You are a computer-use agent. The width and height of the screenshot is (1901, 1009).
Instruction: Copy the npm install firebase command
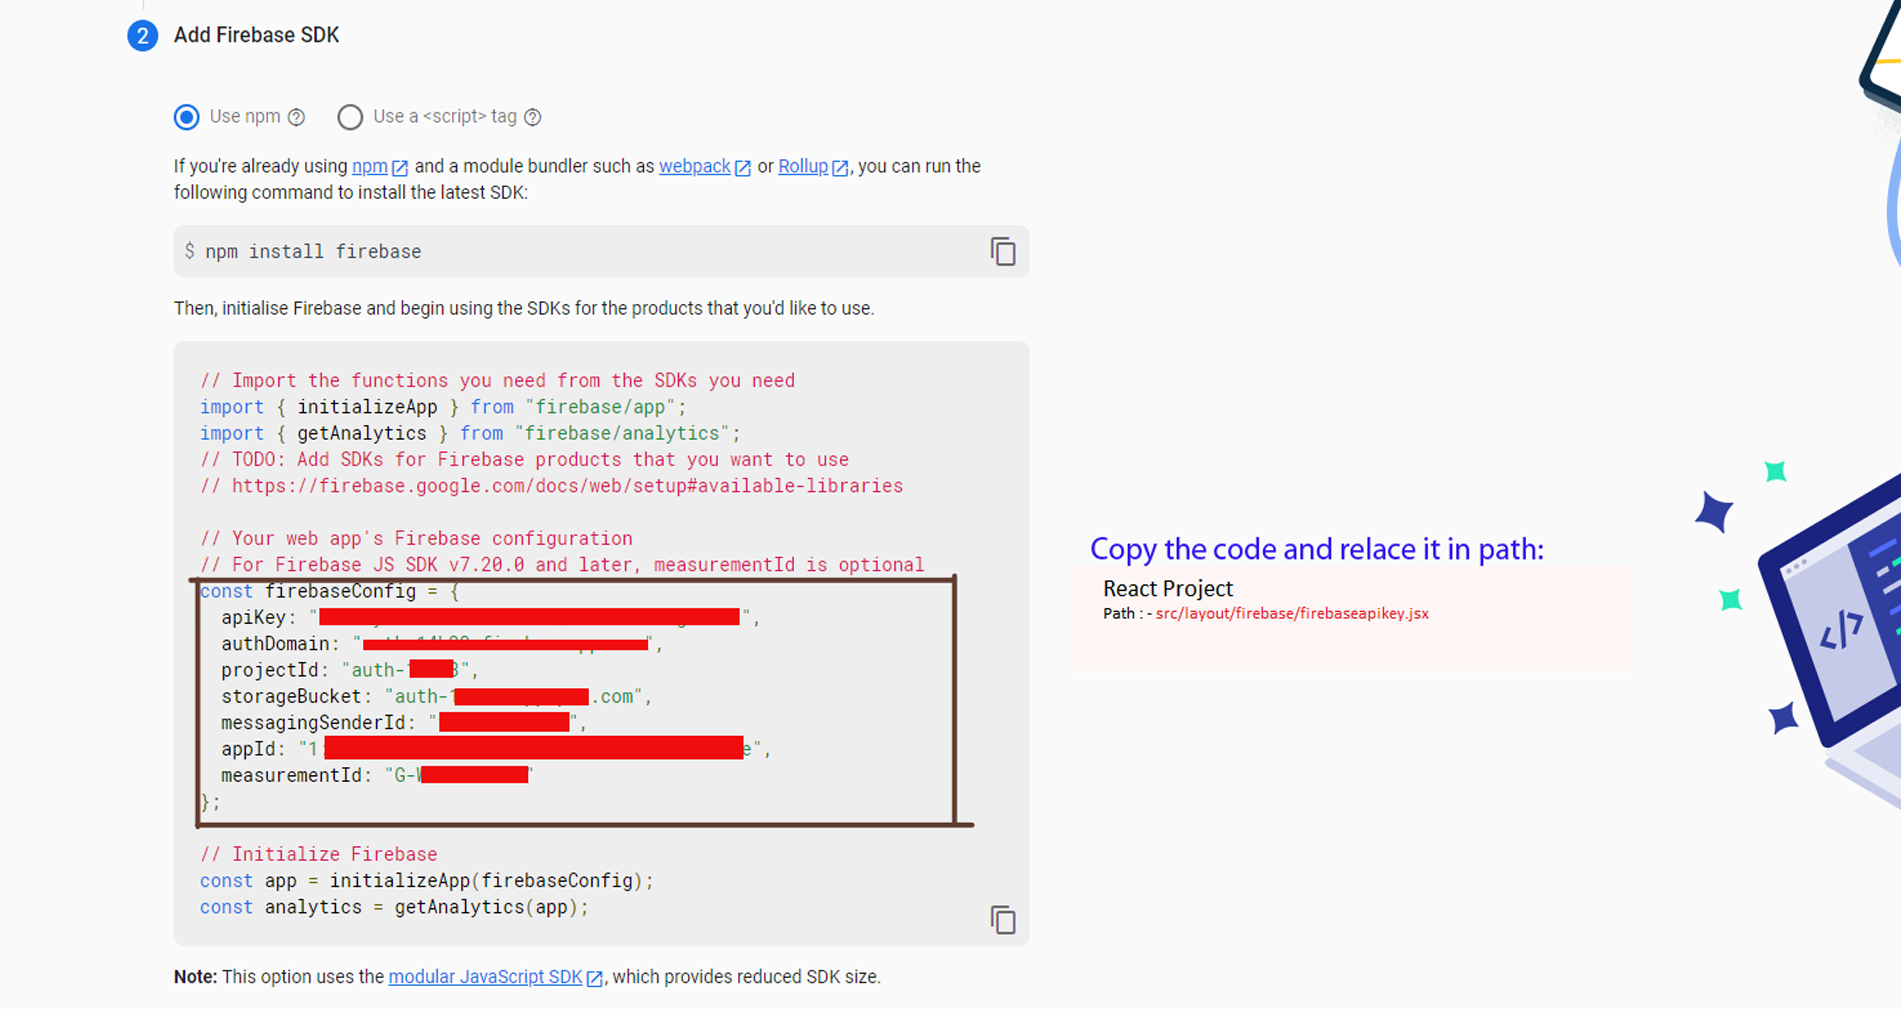(1003, 251)
